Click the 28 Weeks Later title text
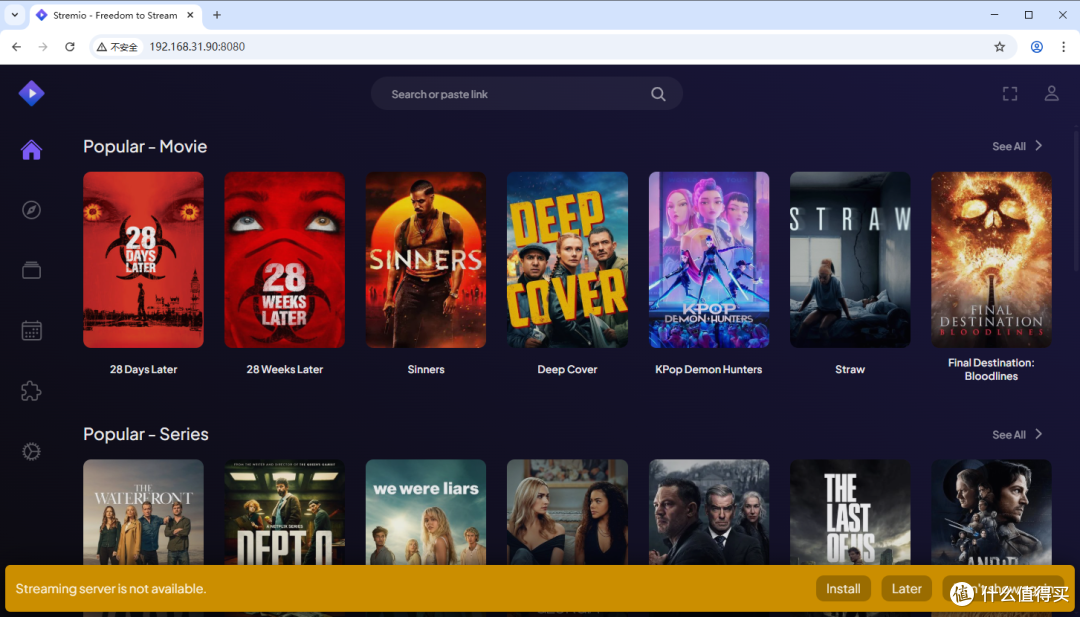 pos(284,369)
